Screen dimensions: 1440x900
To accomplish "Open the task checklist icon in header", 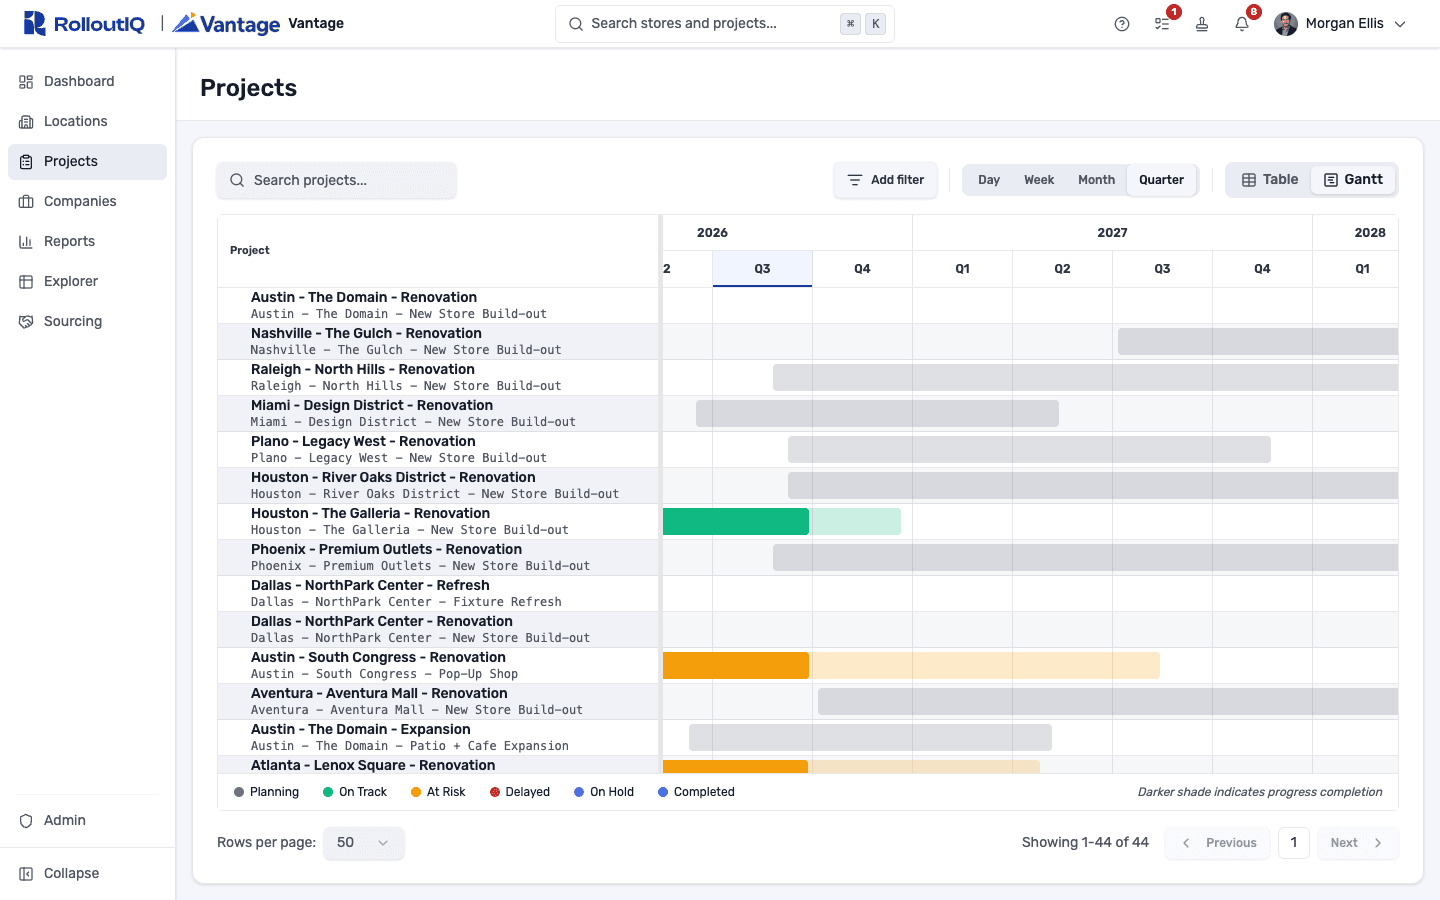I will [x=1162, y=24].
